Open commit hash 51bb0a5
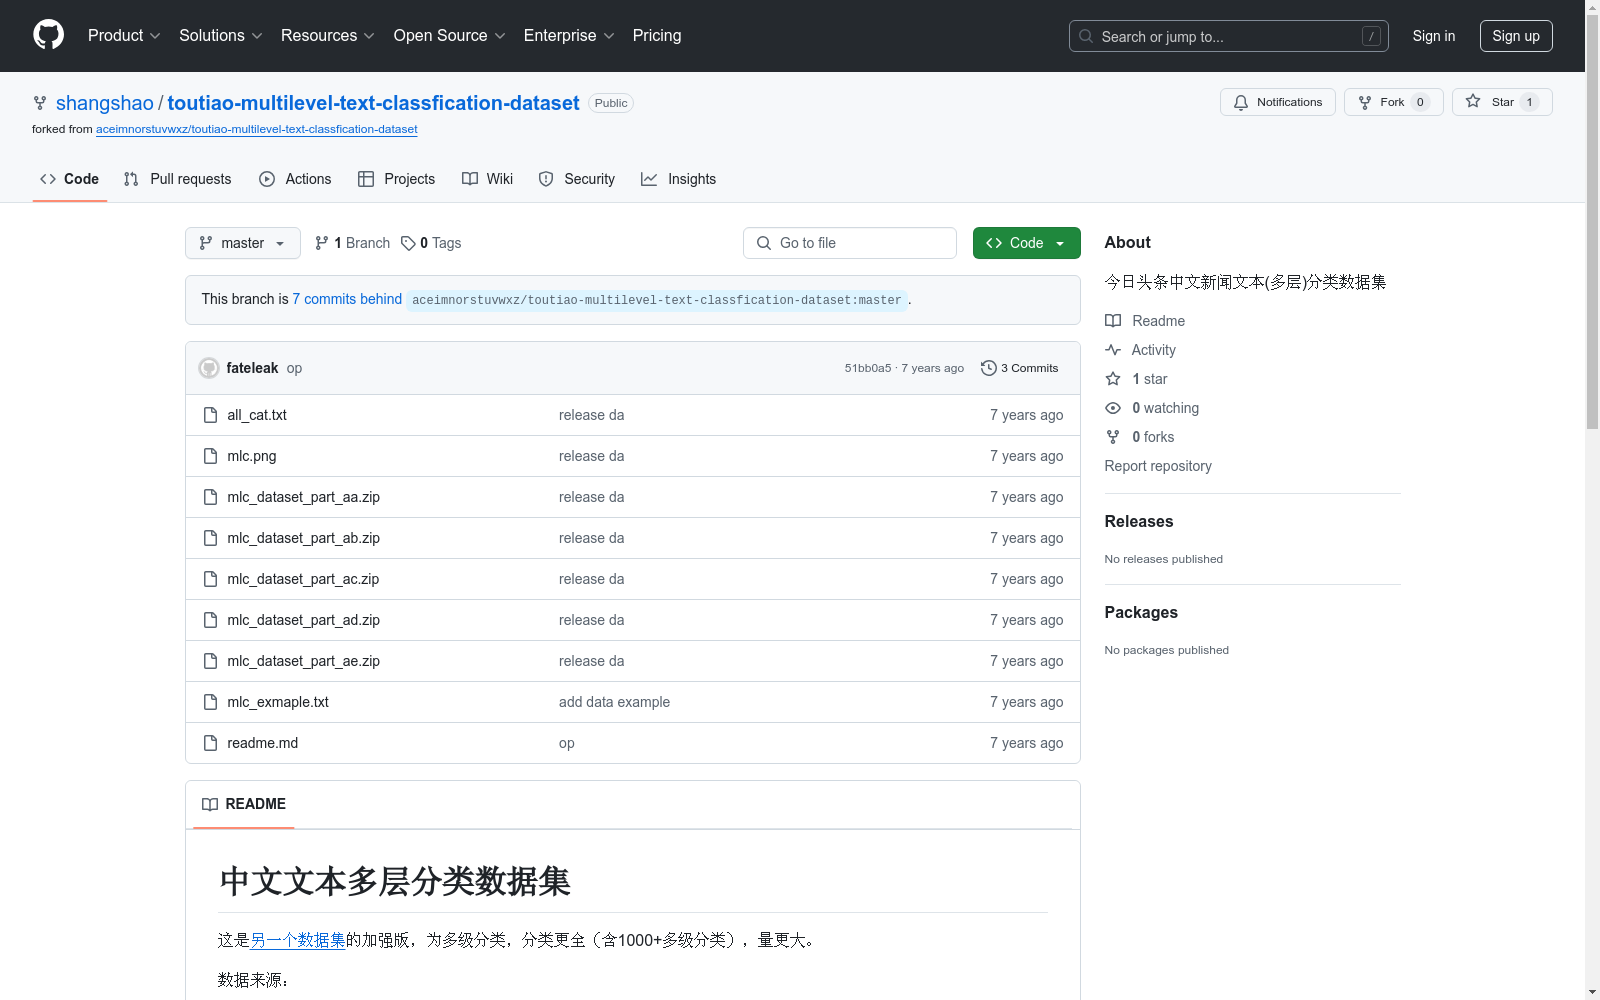The height and width of the screenshot is (1000, 1600). [x=868, y=368]
